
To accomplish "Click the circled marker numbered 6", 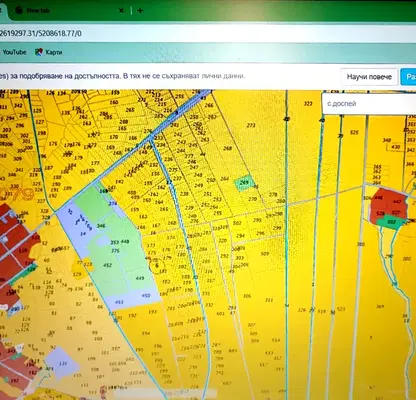I will [157, 266].
